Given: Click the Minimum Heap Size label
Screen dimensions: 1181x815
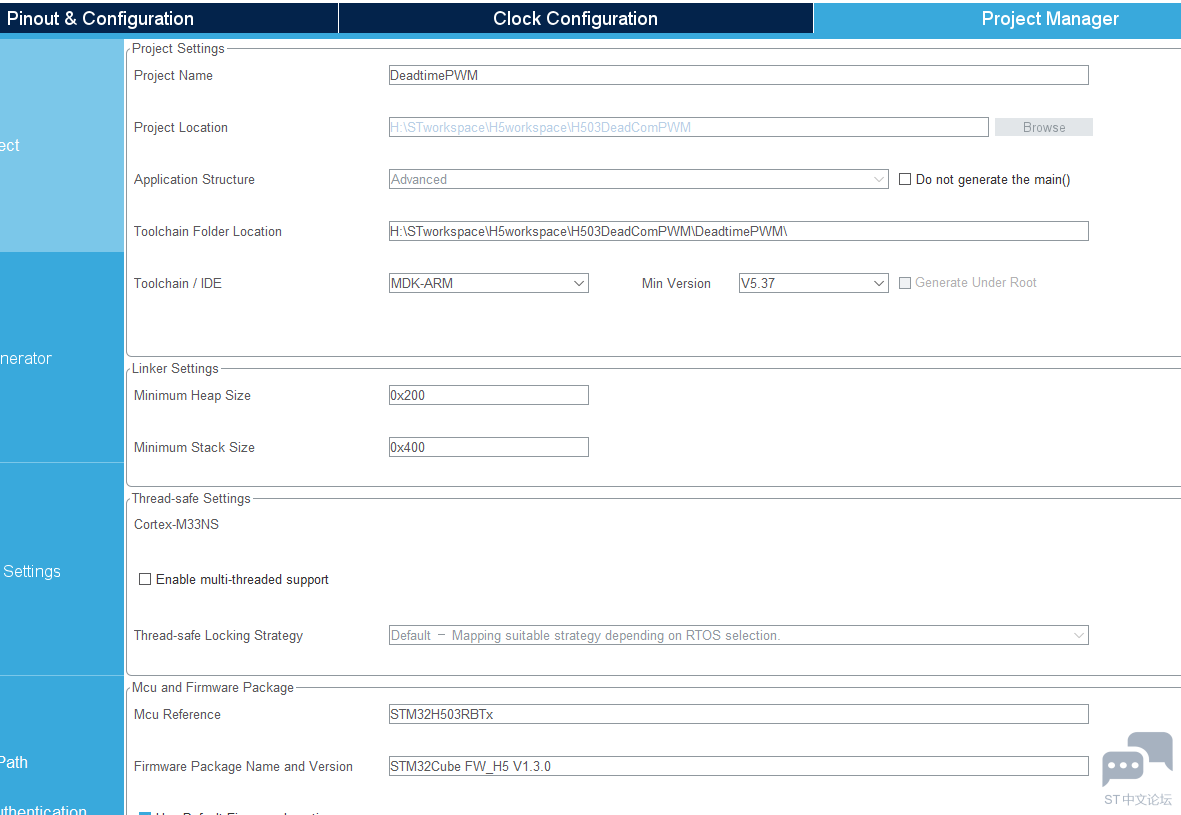Looking at the screenshot, I should [x=192, y=395].
